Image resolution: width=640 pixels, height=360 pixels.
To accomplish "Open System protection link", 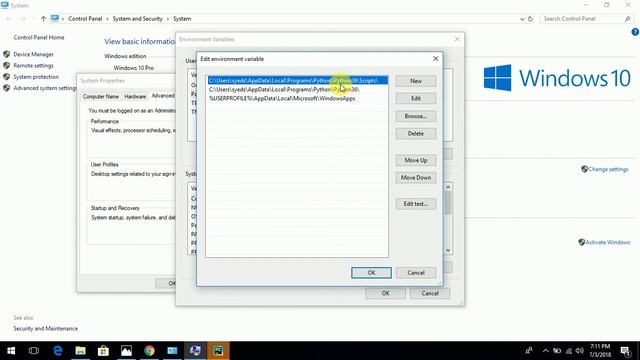I will (x=36, y=77).
